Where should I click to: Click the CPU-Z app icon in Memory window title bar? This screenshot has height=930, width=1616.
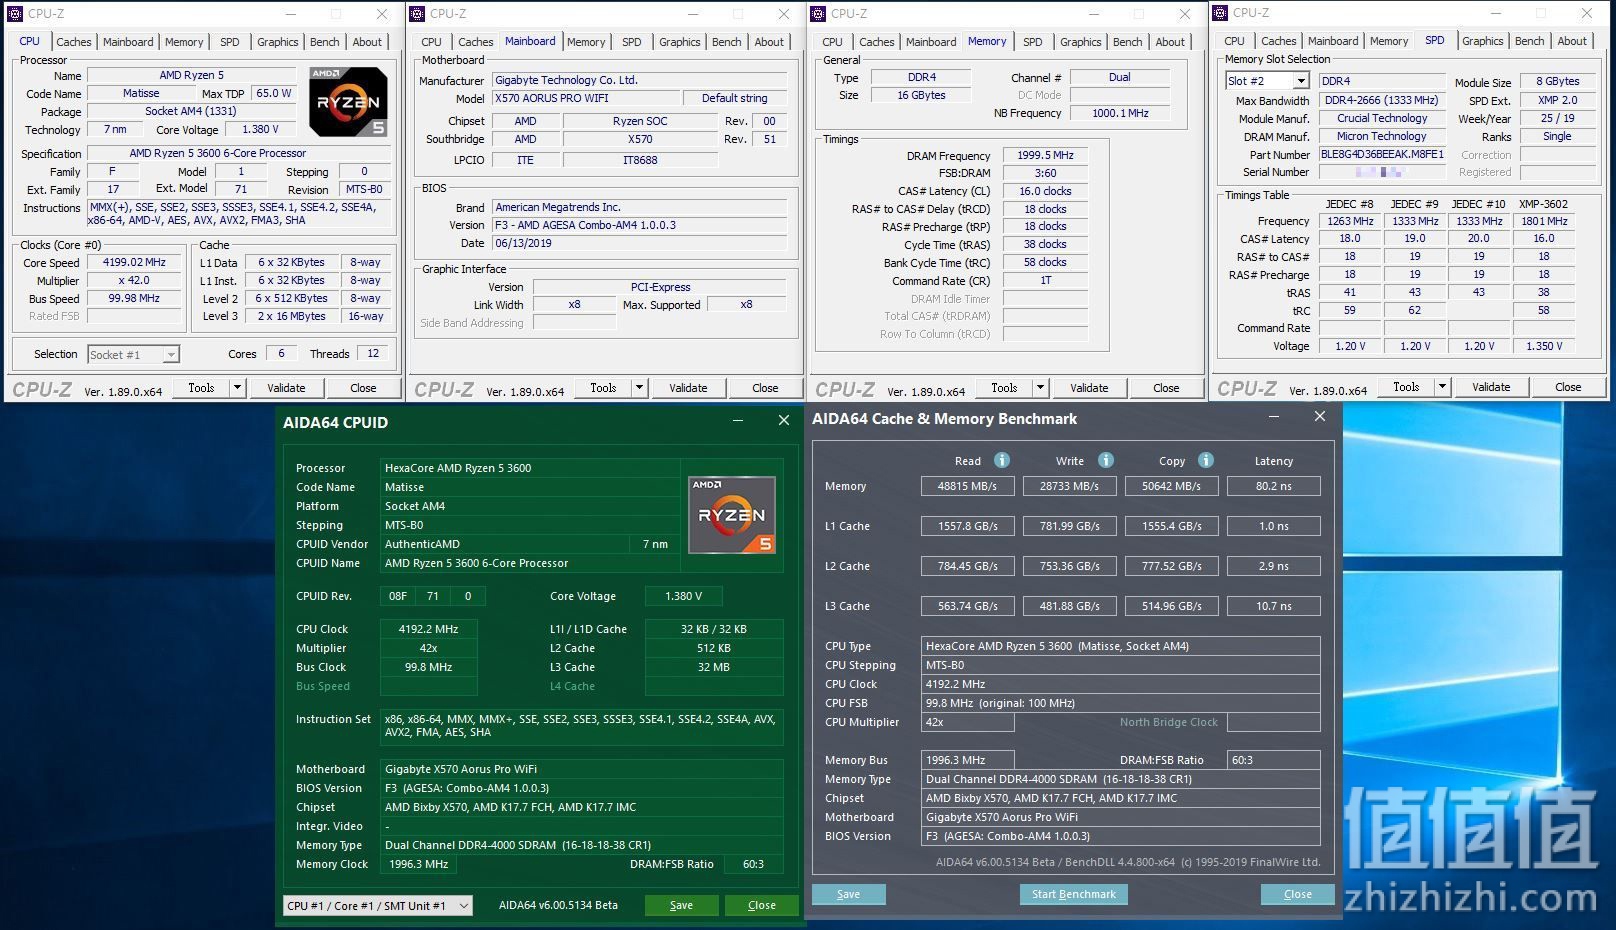(818, 14)
